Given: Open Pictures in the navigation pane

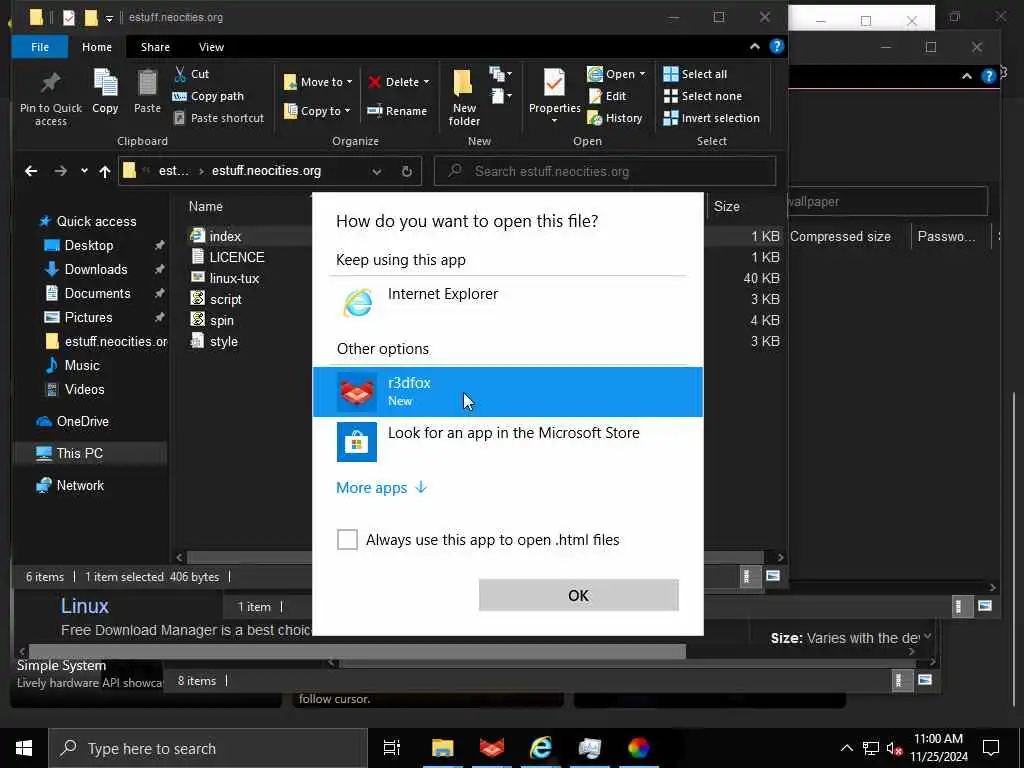Looking at the screenshot, I should tap(88, 317).
